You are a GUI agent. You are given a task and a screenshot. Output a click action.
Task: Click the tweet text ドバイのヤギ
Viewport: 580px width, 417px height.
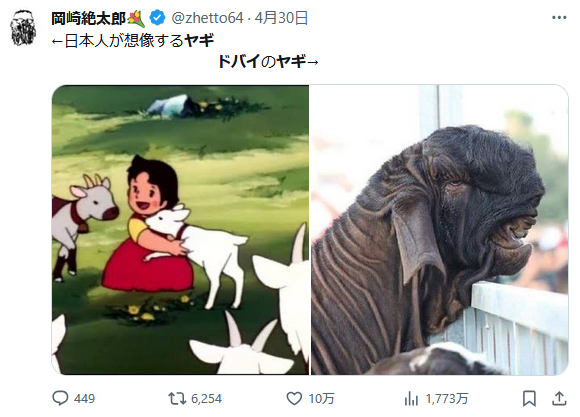point(262,61)
